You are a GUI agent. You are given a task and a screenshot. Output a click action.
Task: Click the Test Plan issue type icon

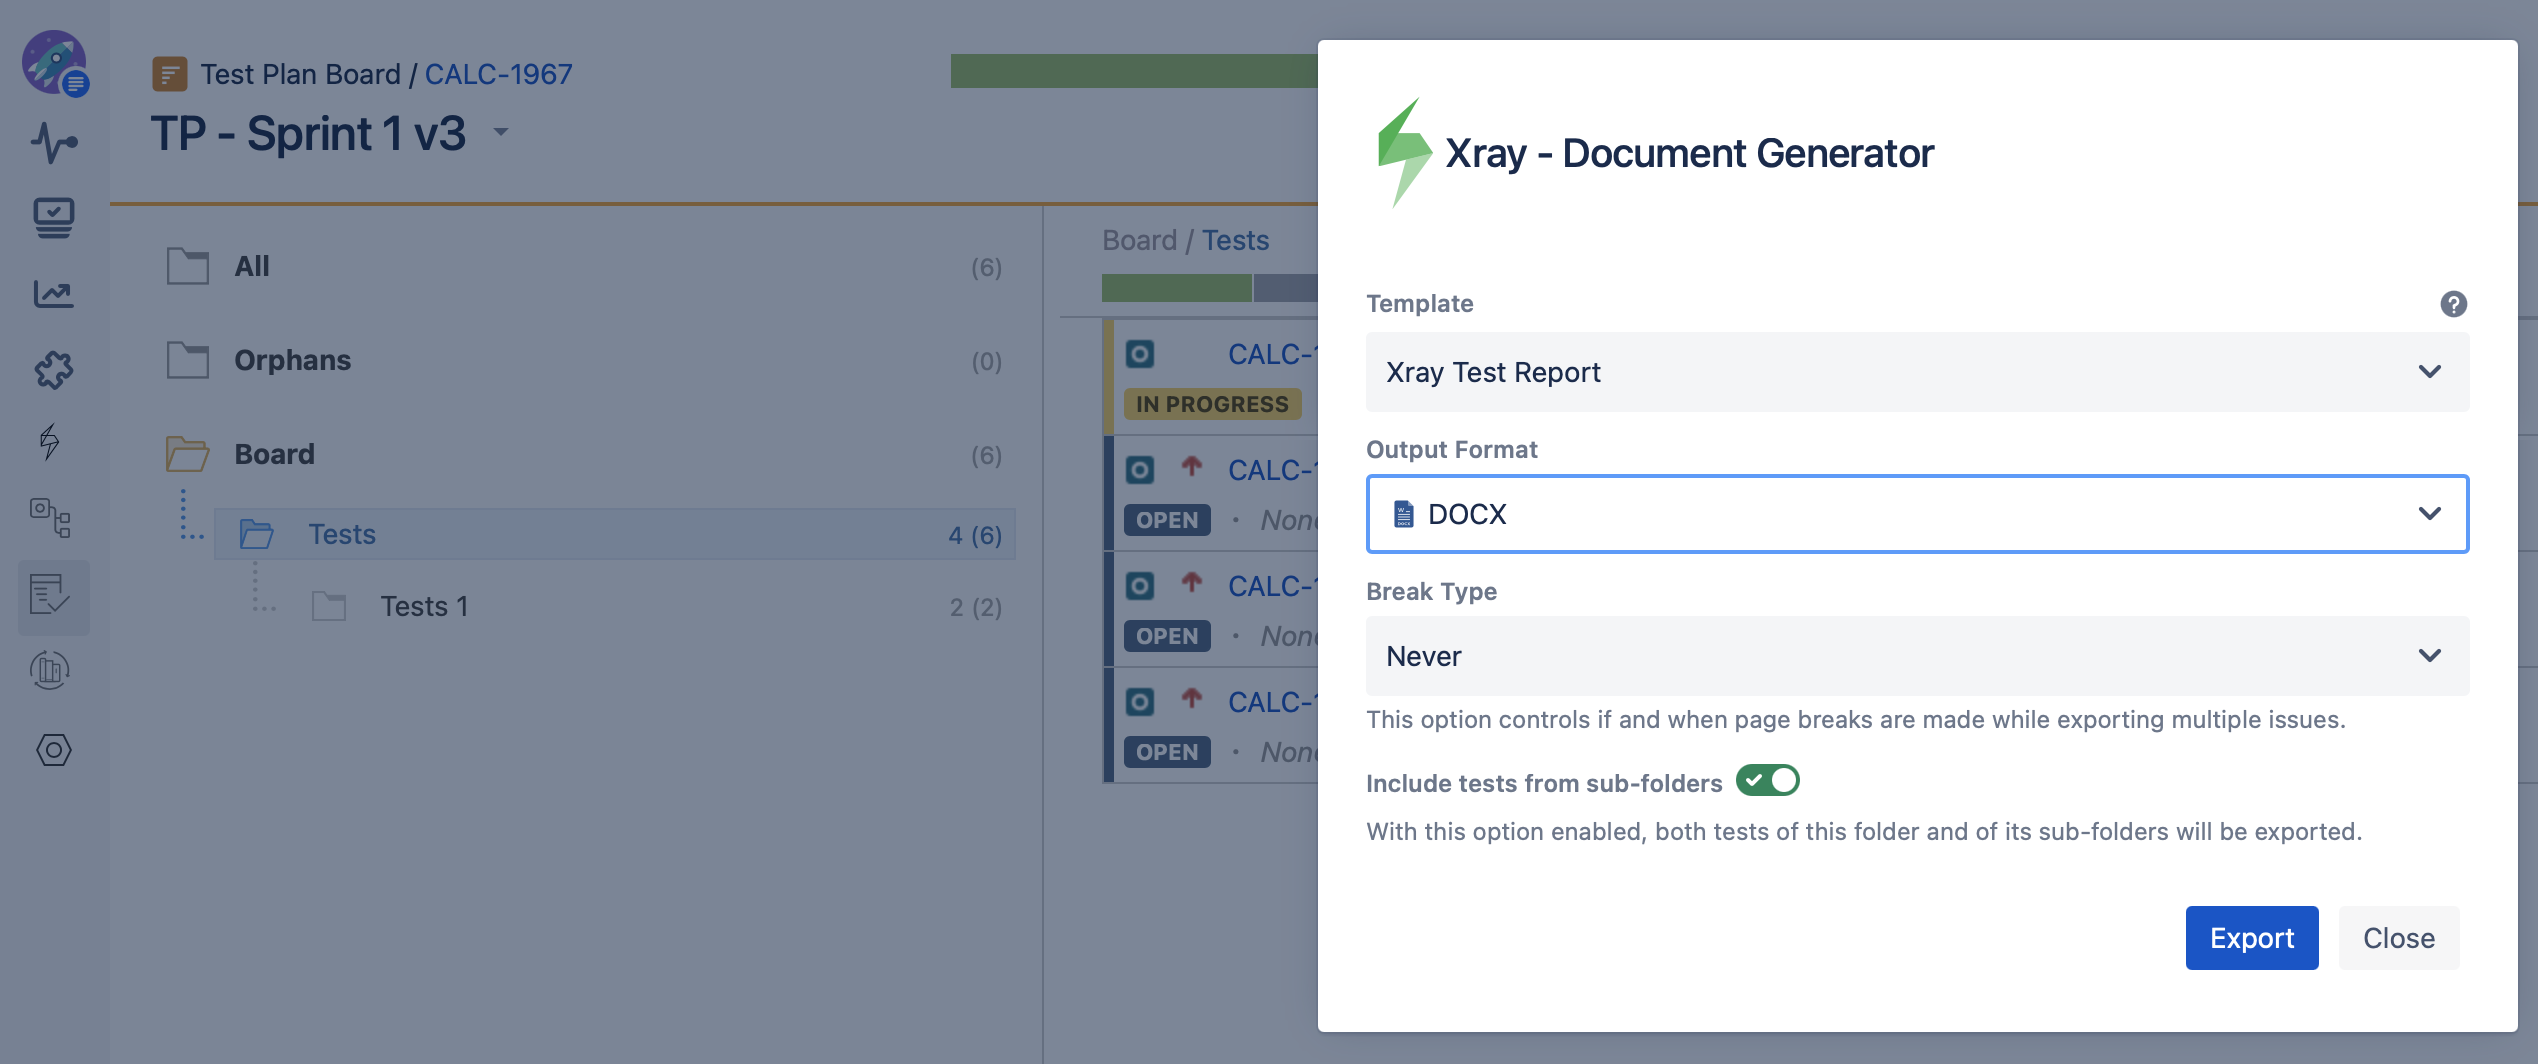click(169, 74)
